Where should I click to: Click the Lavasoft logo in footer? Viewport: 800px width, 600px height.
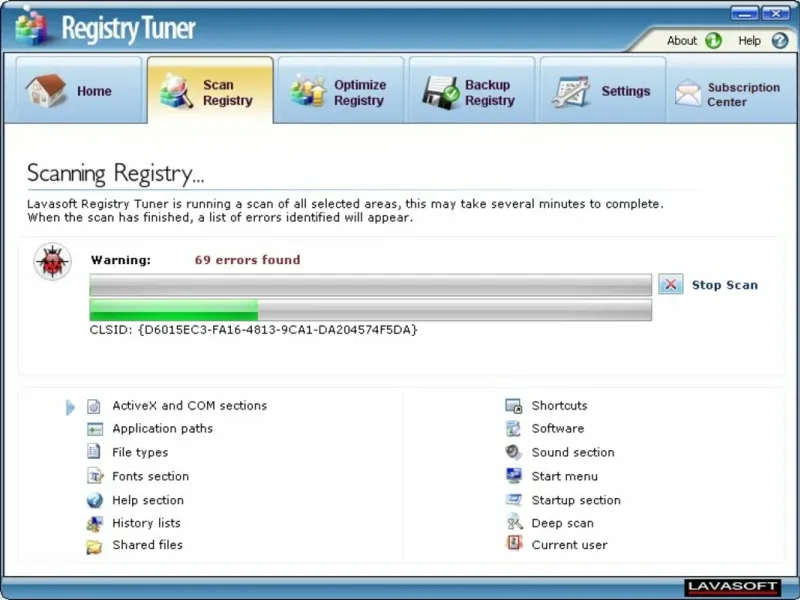pyautogui.click(x=733, y=587)
